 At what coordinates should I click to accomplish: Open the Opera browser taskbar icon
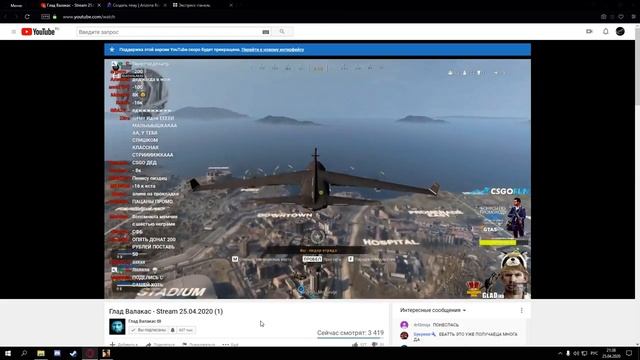(90, 353)
